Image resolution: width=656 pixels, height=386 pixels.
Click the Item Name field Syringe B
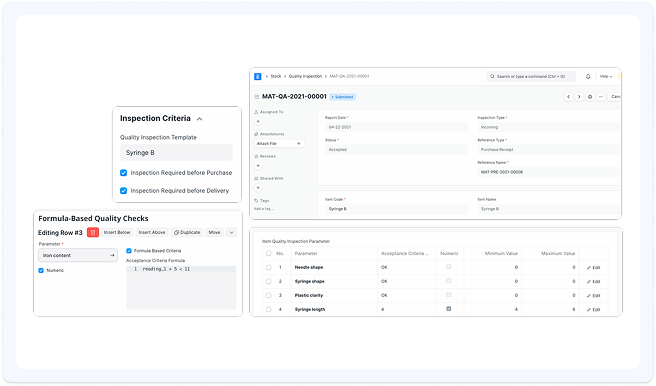548,209
